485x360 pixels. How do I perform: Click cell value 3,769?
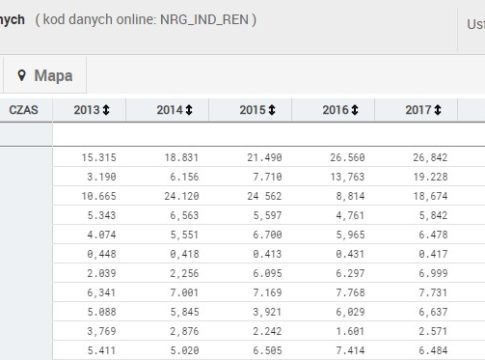(x=102, y=331)
